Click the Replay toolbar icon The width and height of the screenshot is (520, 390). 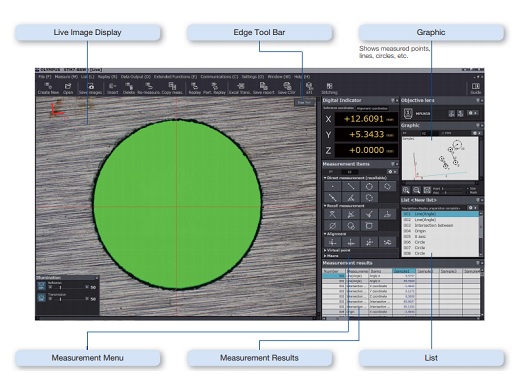coord(194,88)
